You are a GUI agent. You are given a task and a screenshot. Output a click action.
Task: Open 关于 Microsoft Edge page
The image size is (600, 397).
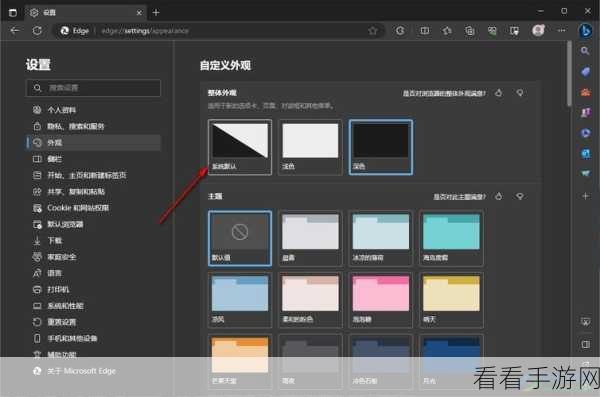(x=93, y=371)
